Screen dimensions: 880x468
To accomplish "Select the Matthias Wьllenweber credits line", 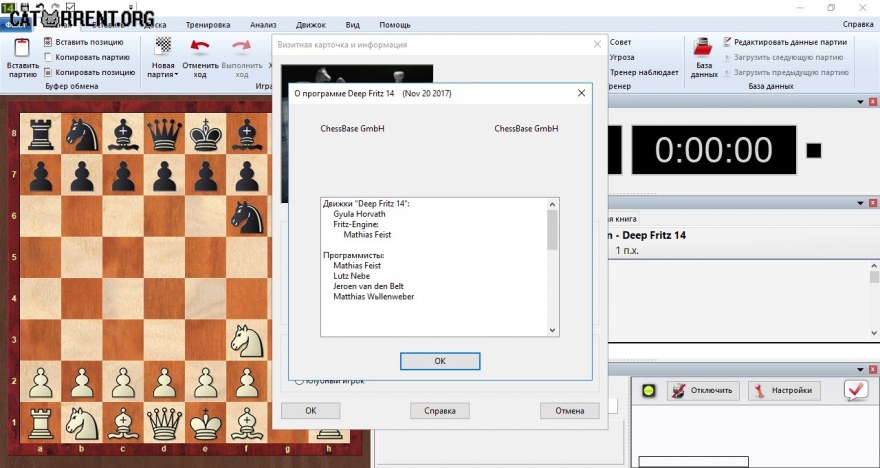I will point(374,296).
